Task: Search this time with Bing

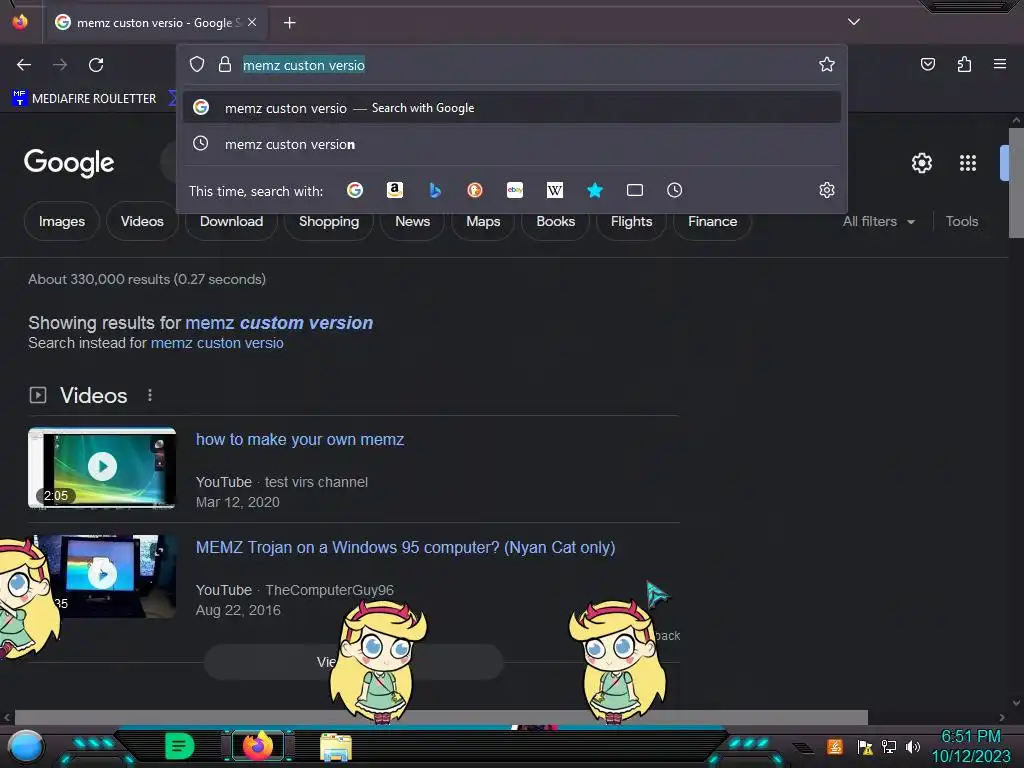Action: [x=435, y=190]
